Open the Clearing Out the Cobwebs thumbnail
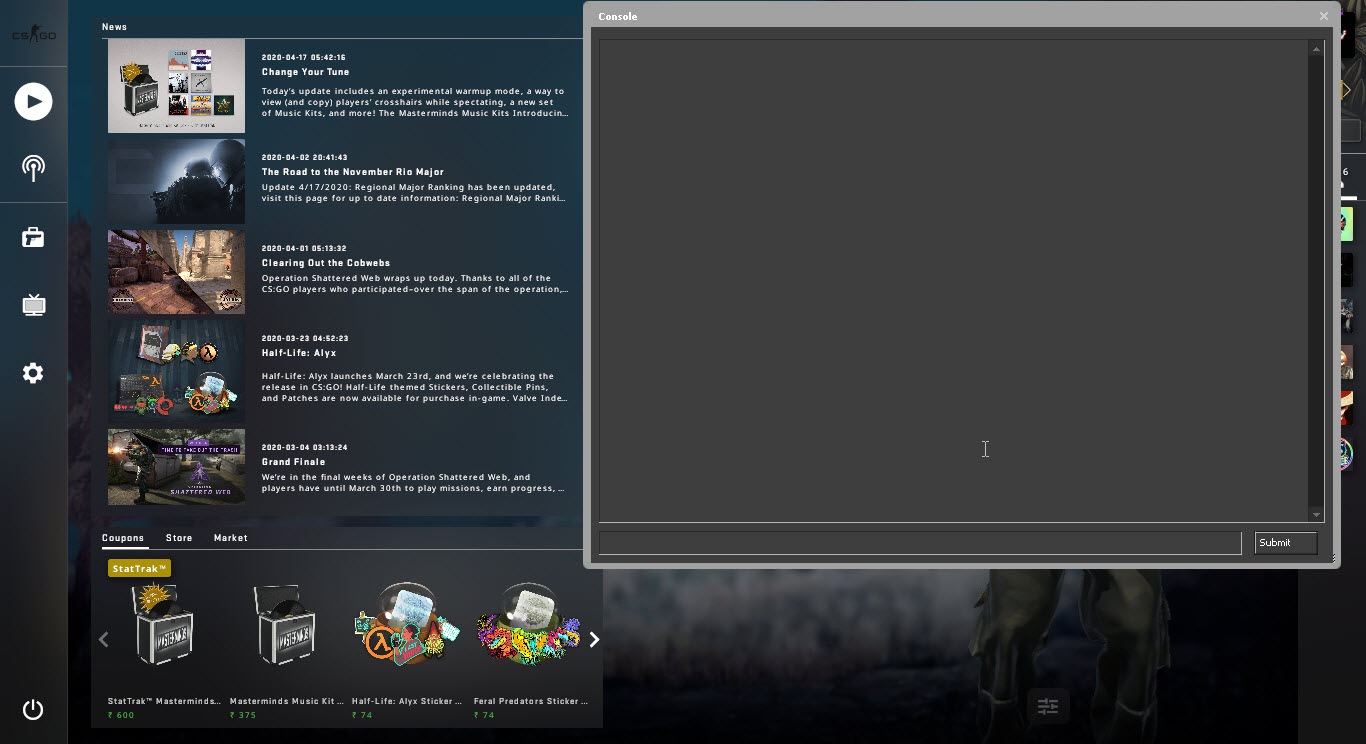The image size is (1366, 744). click(176, 272)
